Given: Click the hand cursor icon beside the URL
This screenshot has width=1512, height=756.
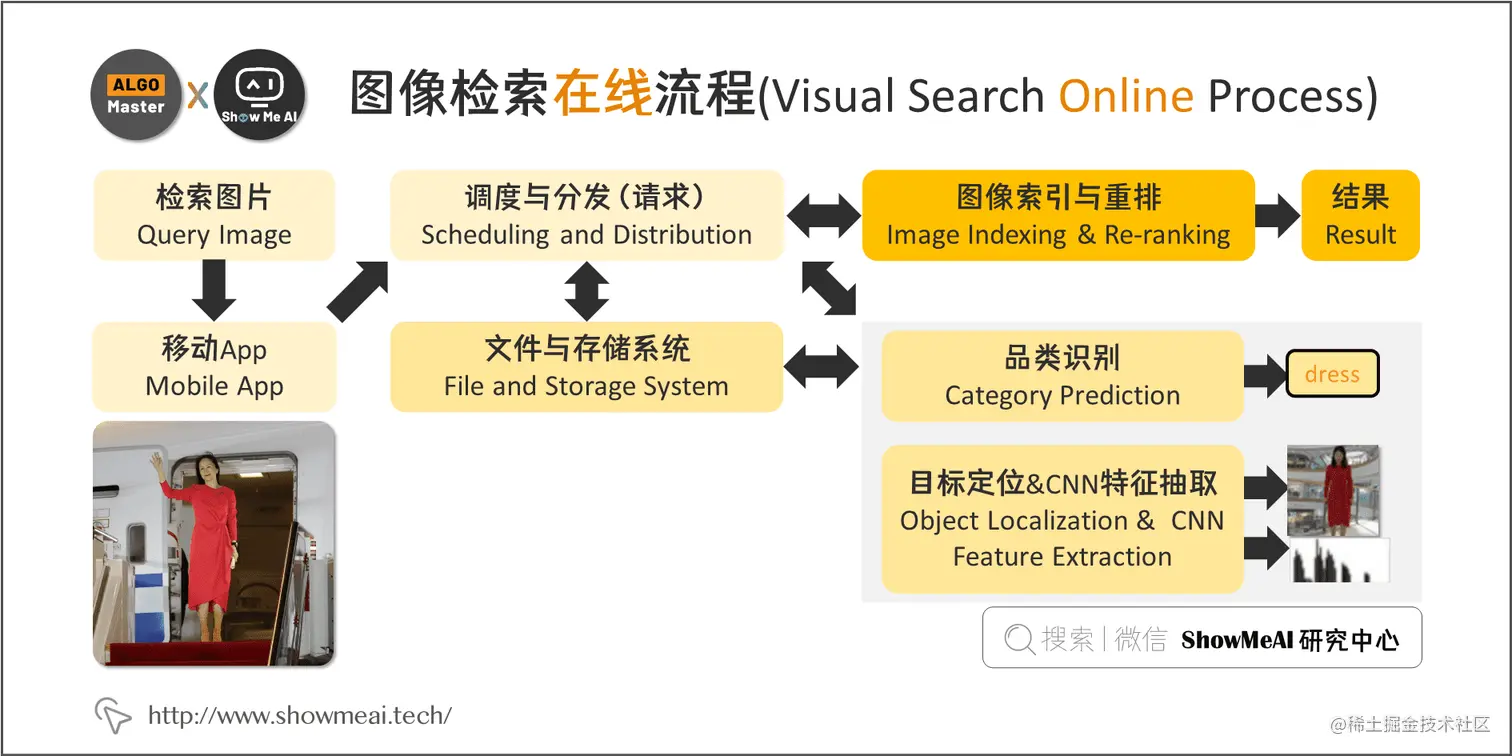Looking at the screenshot, I should [113, 715].
